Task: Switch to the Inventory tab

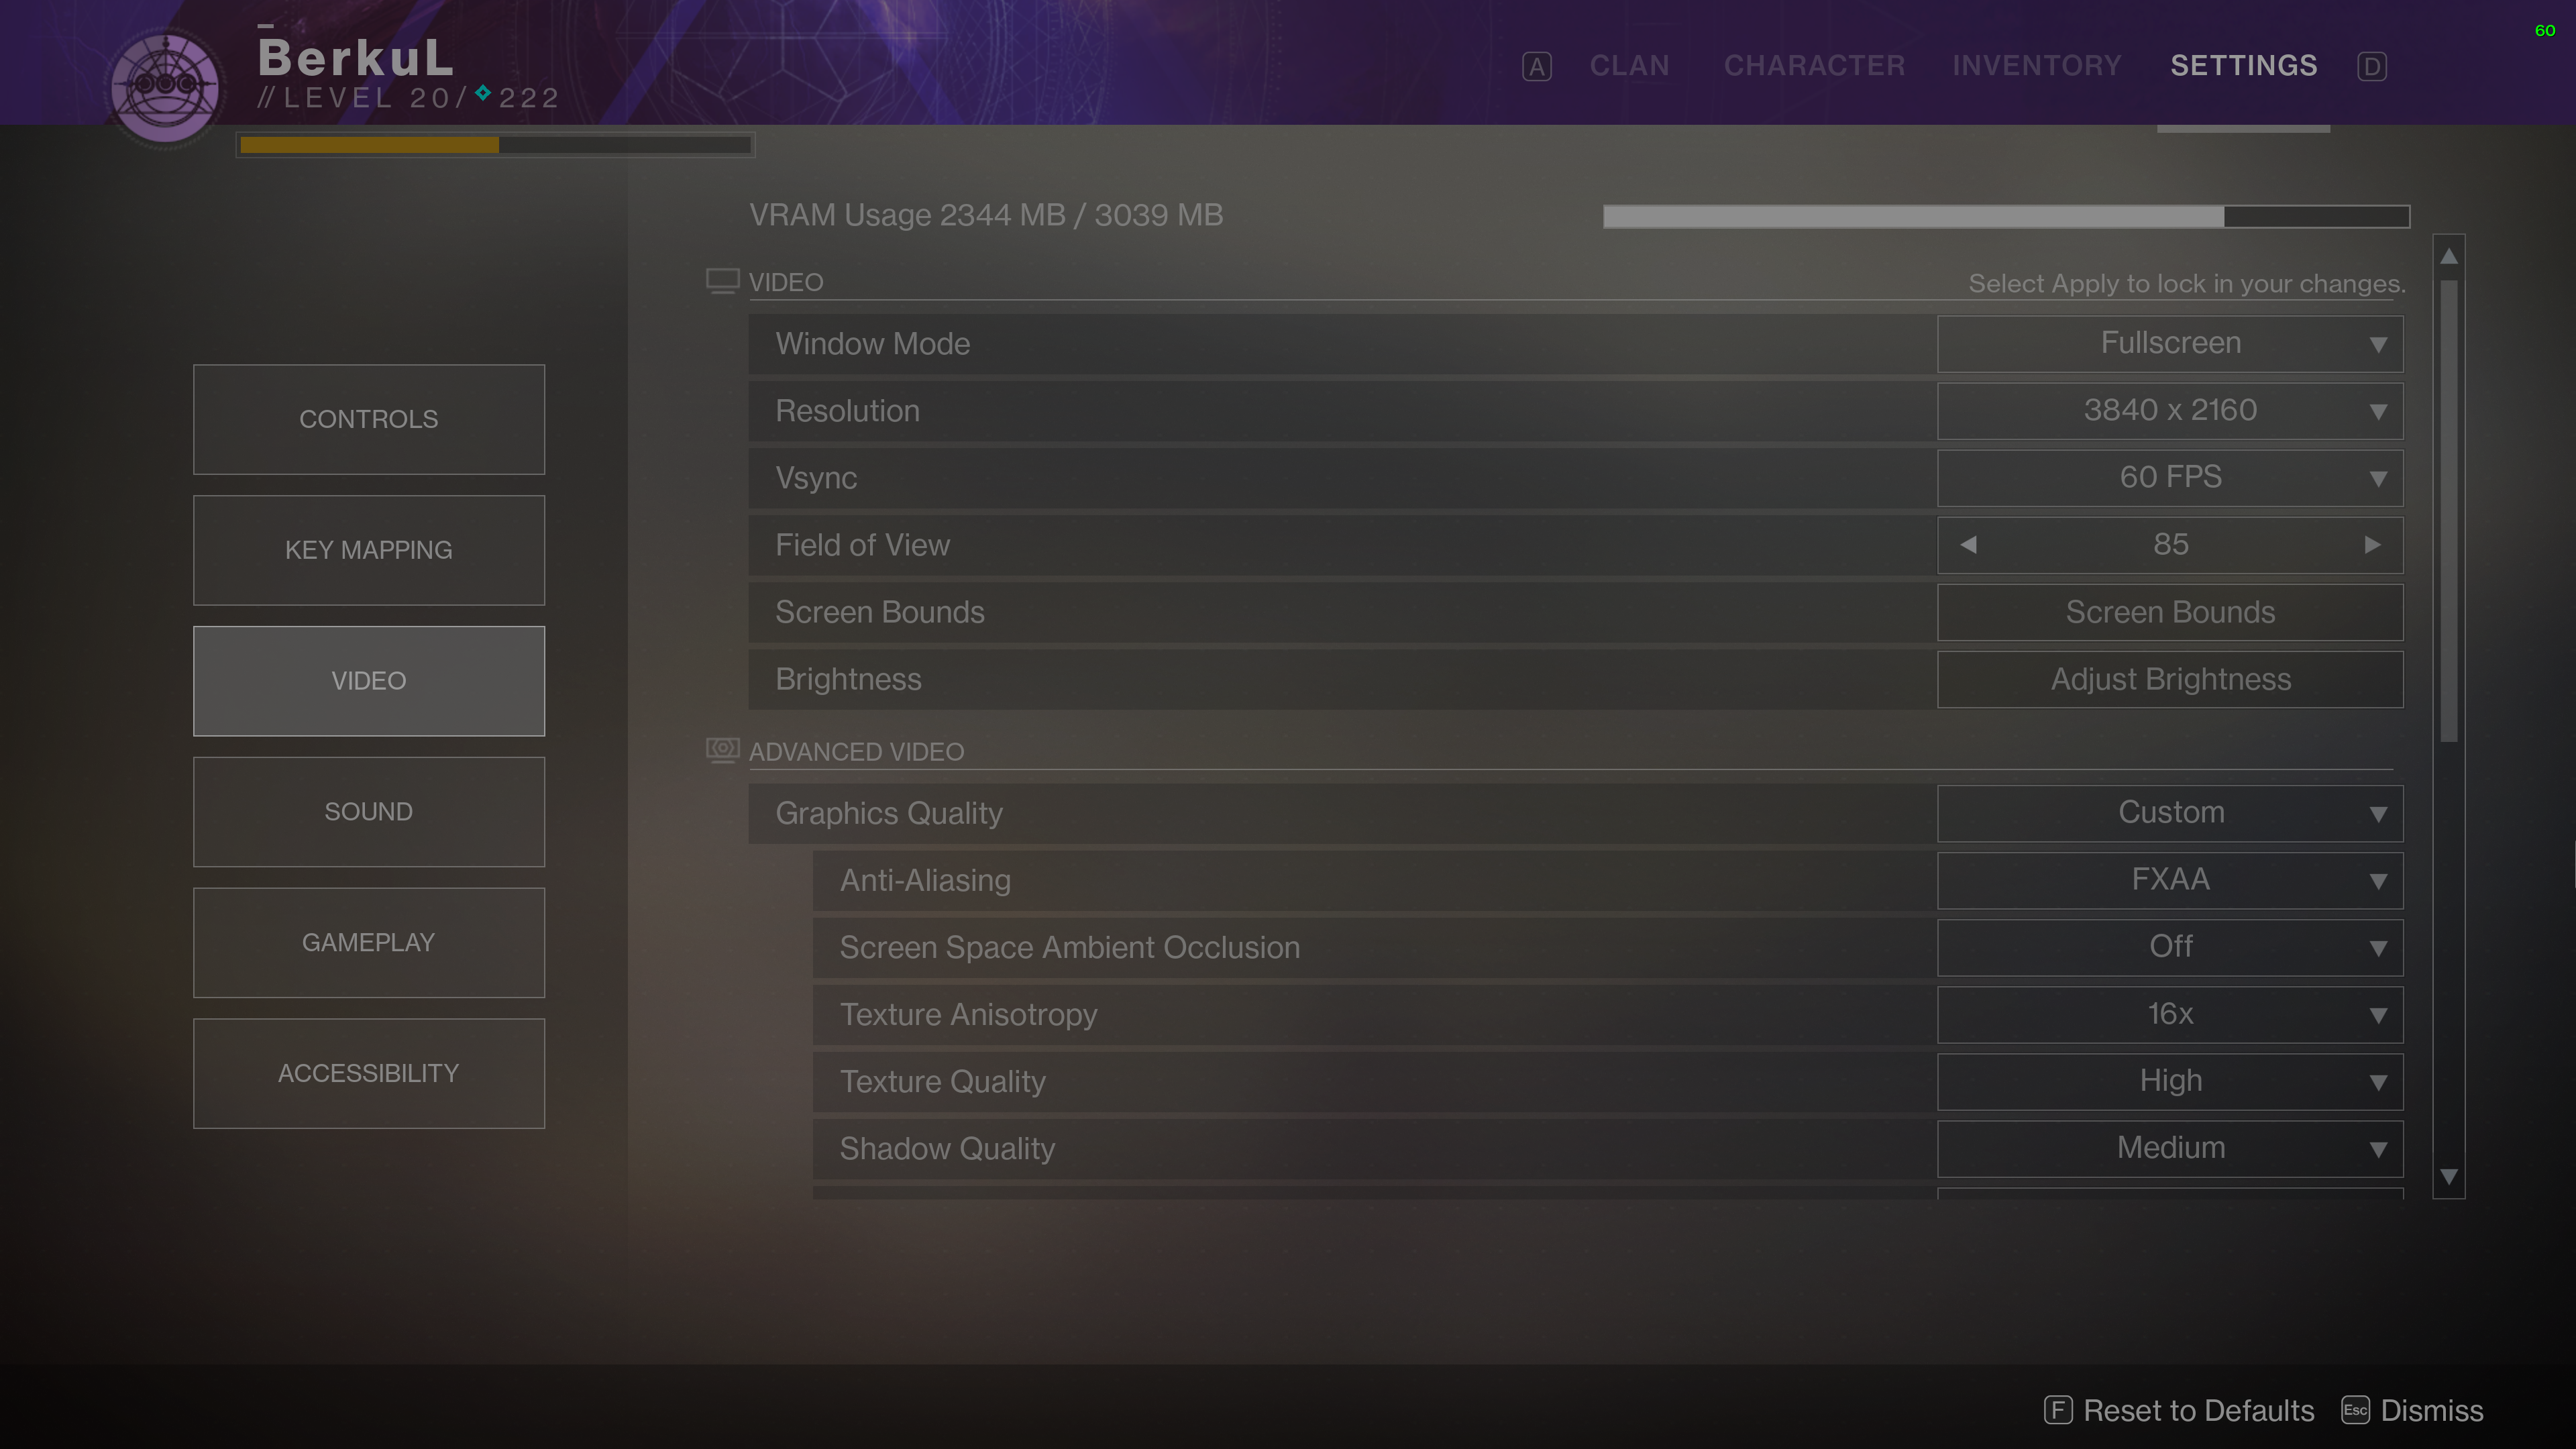Action: click(x=2036, y=66)
